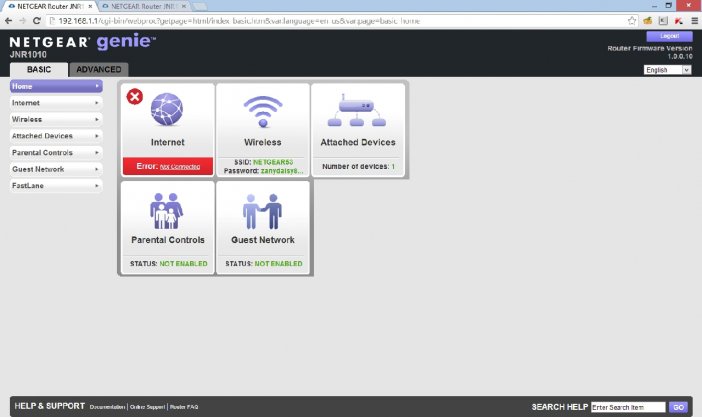The width and height of the screenshot is (702, 417).
Task: Click the GO search button
Action: [678, 407]
